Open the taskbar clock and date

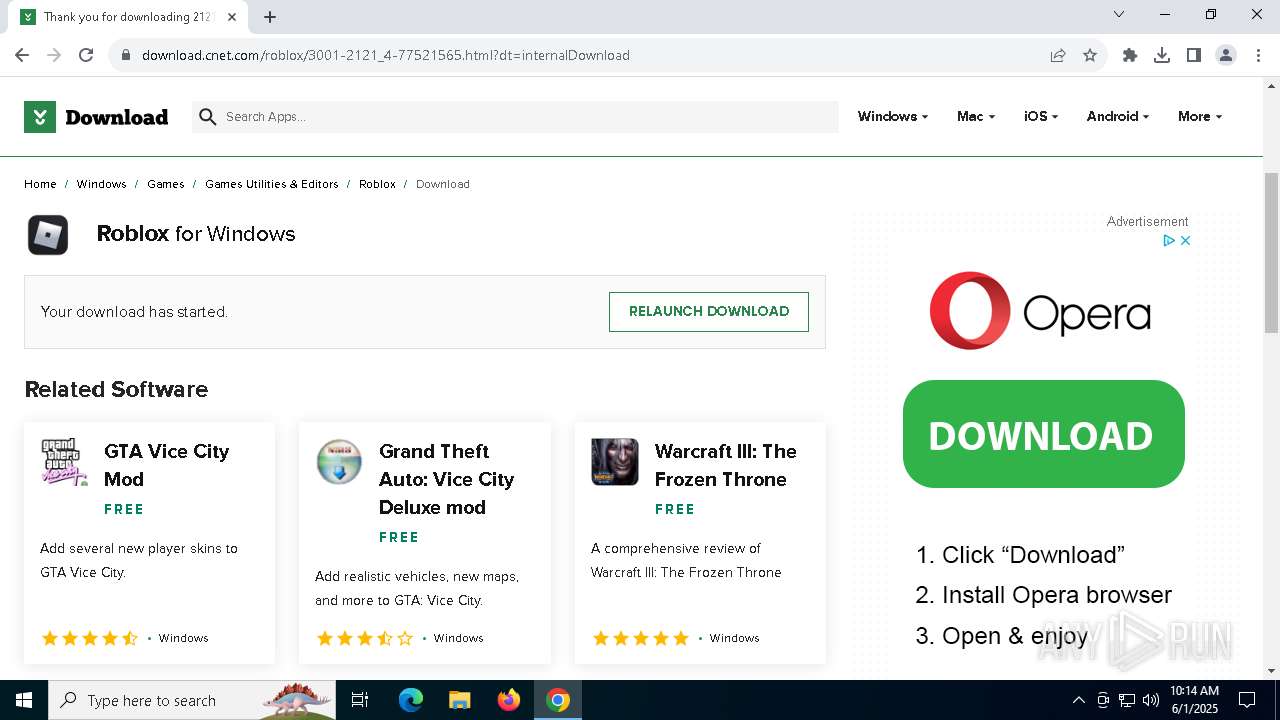tap(1194, 700)
